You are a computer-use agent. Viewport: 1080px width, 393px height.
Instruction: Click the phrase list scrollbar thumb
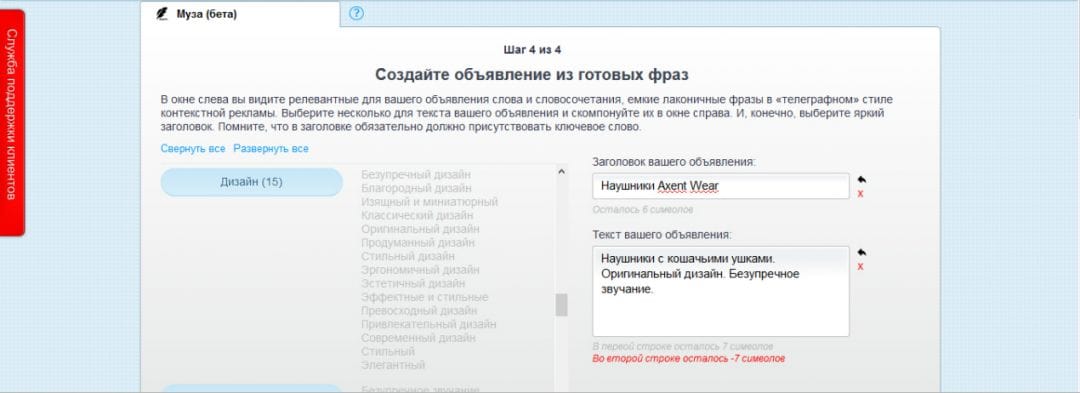[x=561, y=305]
